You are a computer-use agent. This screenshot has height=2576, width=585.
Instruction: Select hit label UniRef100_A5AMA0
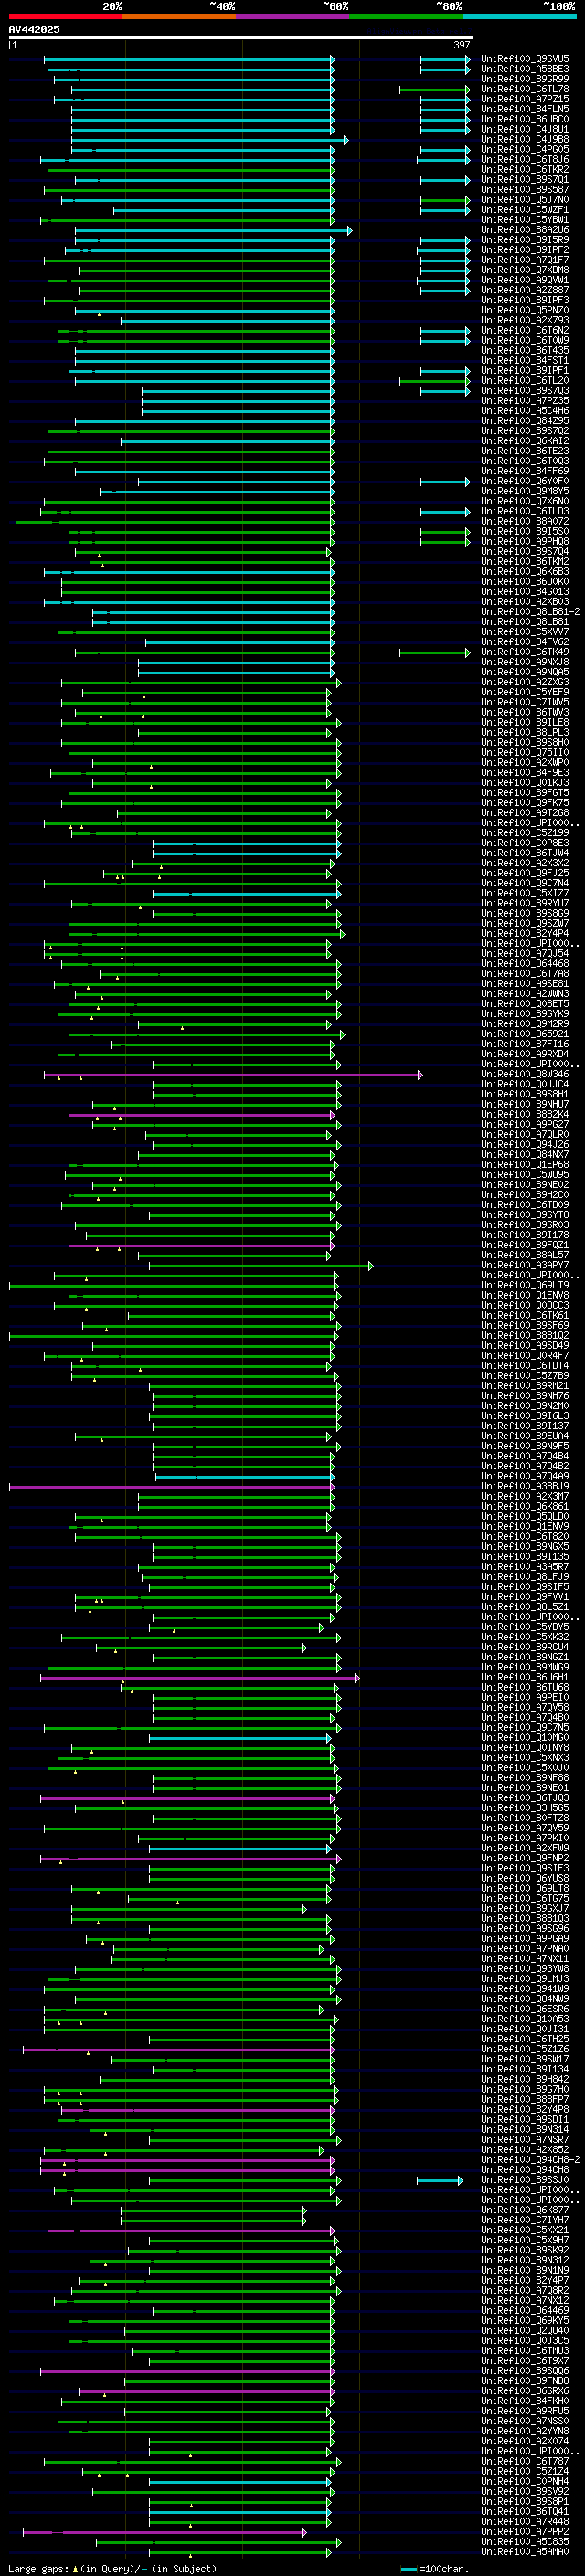pyautogui.click(x=525, y=2552)
